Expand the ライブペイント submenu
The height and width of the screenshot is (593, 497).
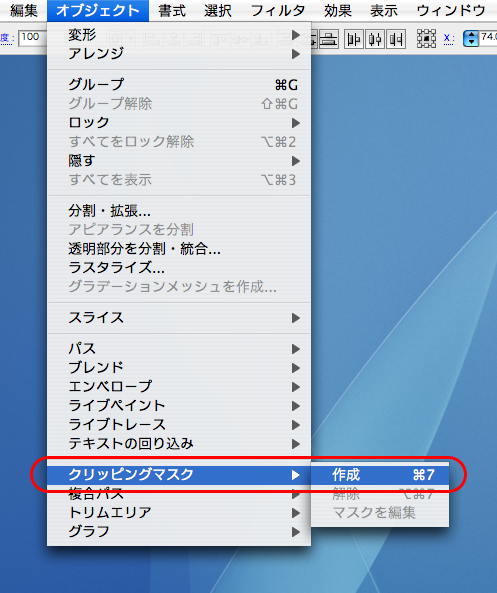point(179,406)
